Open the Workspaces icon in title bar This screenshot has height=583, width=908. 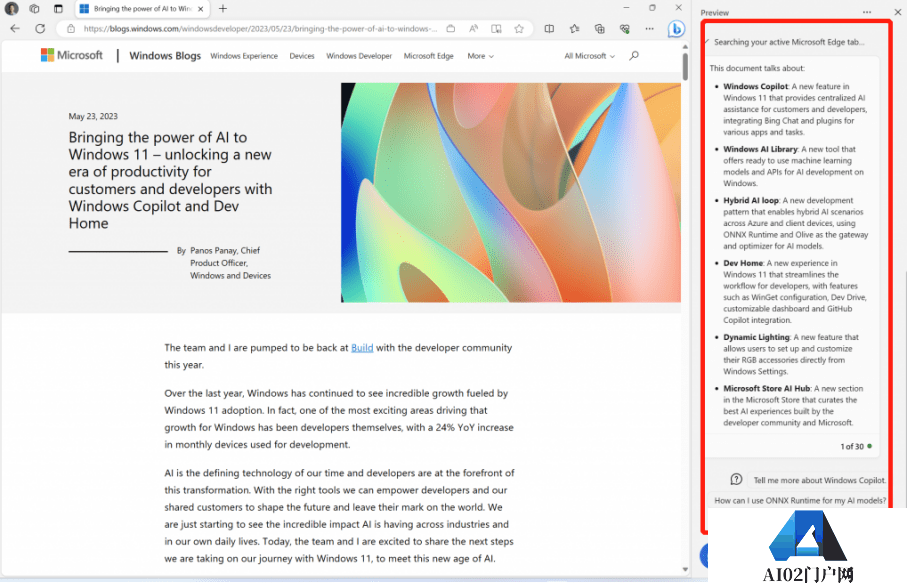coord(35,9)
